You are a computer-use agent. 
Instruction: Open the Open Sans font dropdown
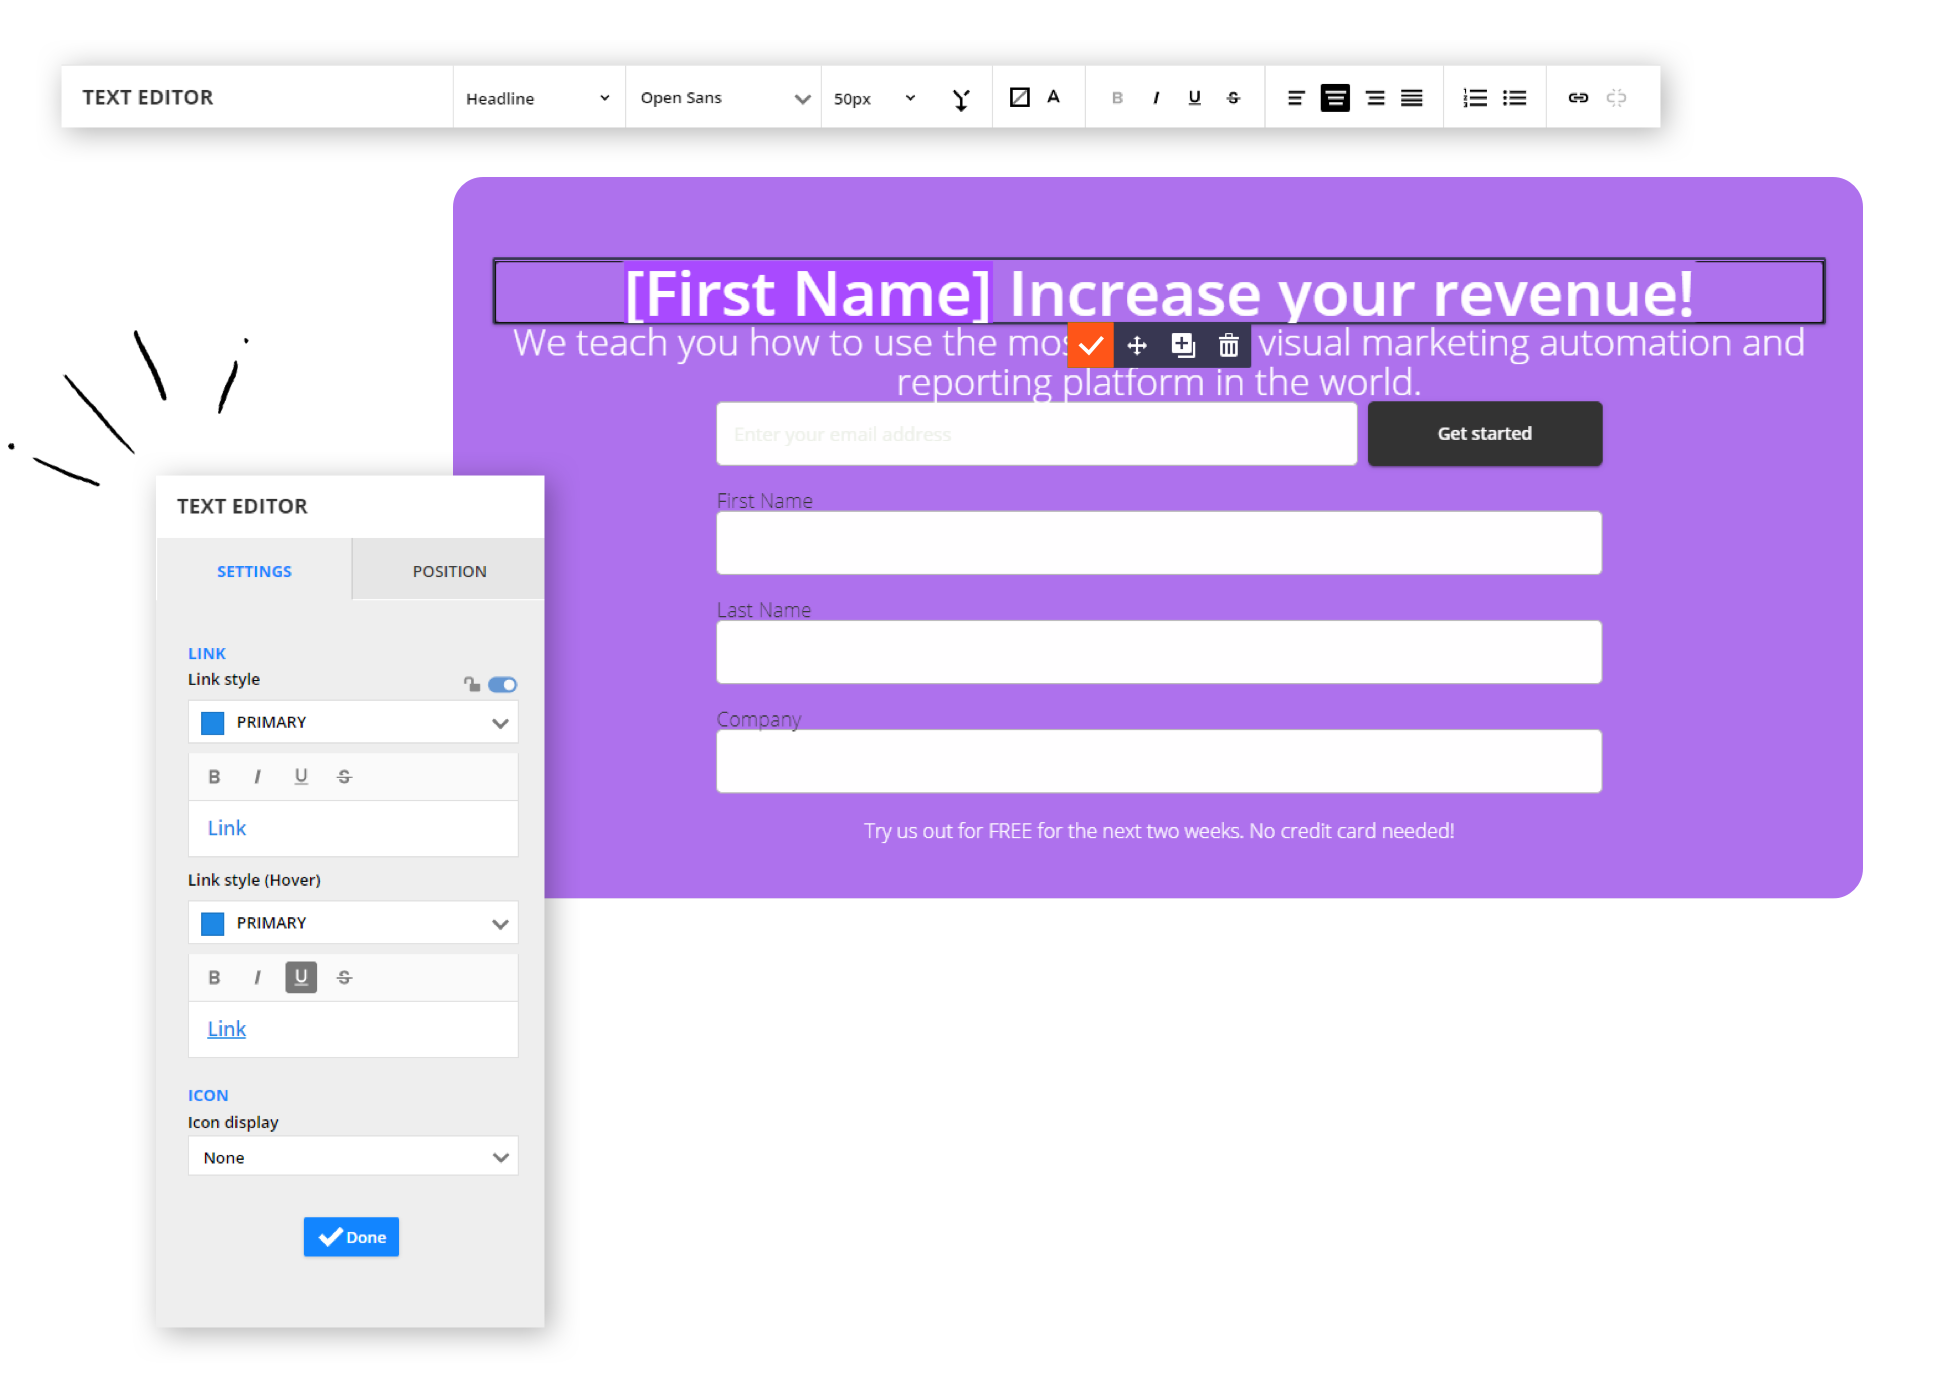[722, 97]
